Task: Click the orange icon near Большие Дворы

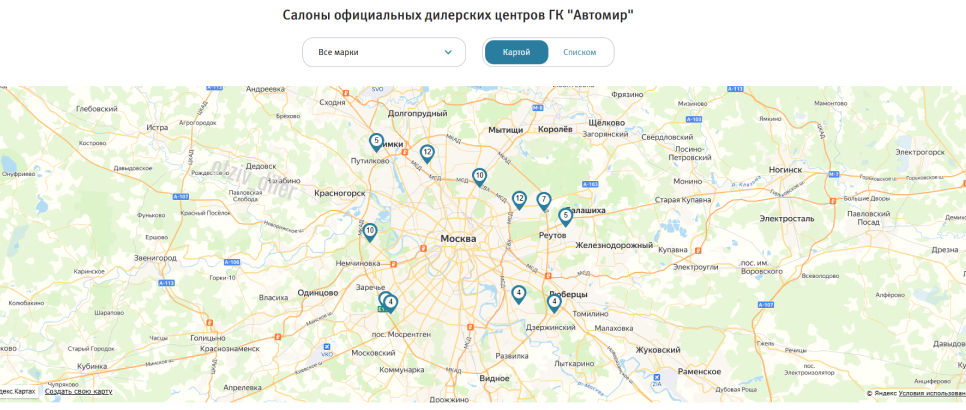Action: 833,201
